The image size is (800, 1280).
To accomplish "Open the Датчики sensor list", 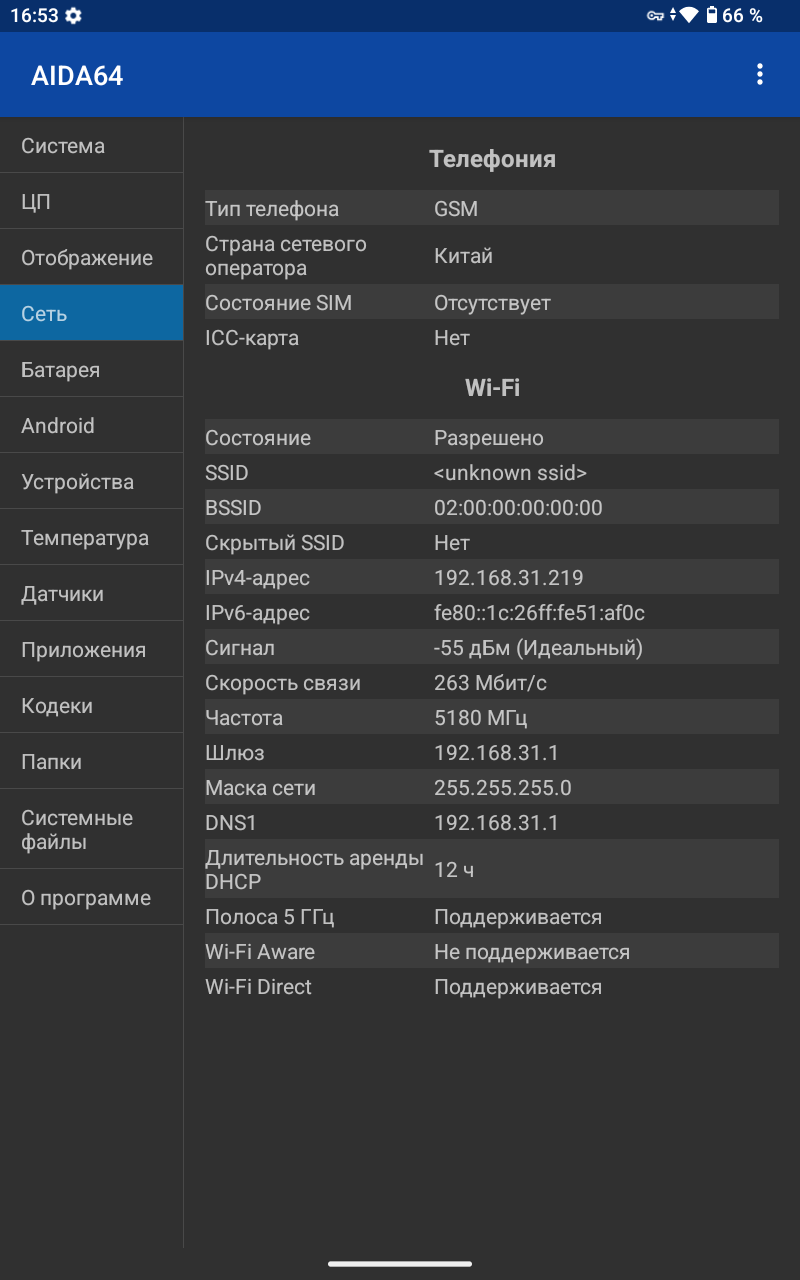I will [91, 594].
